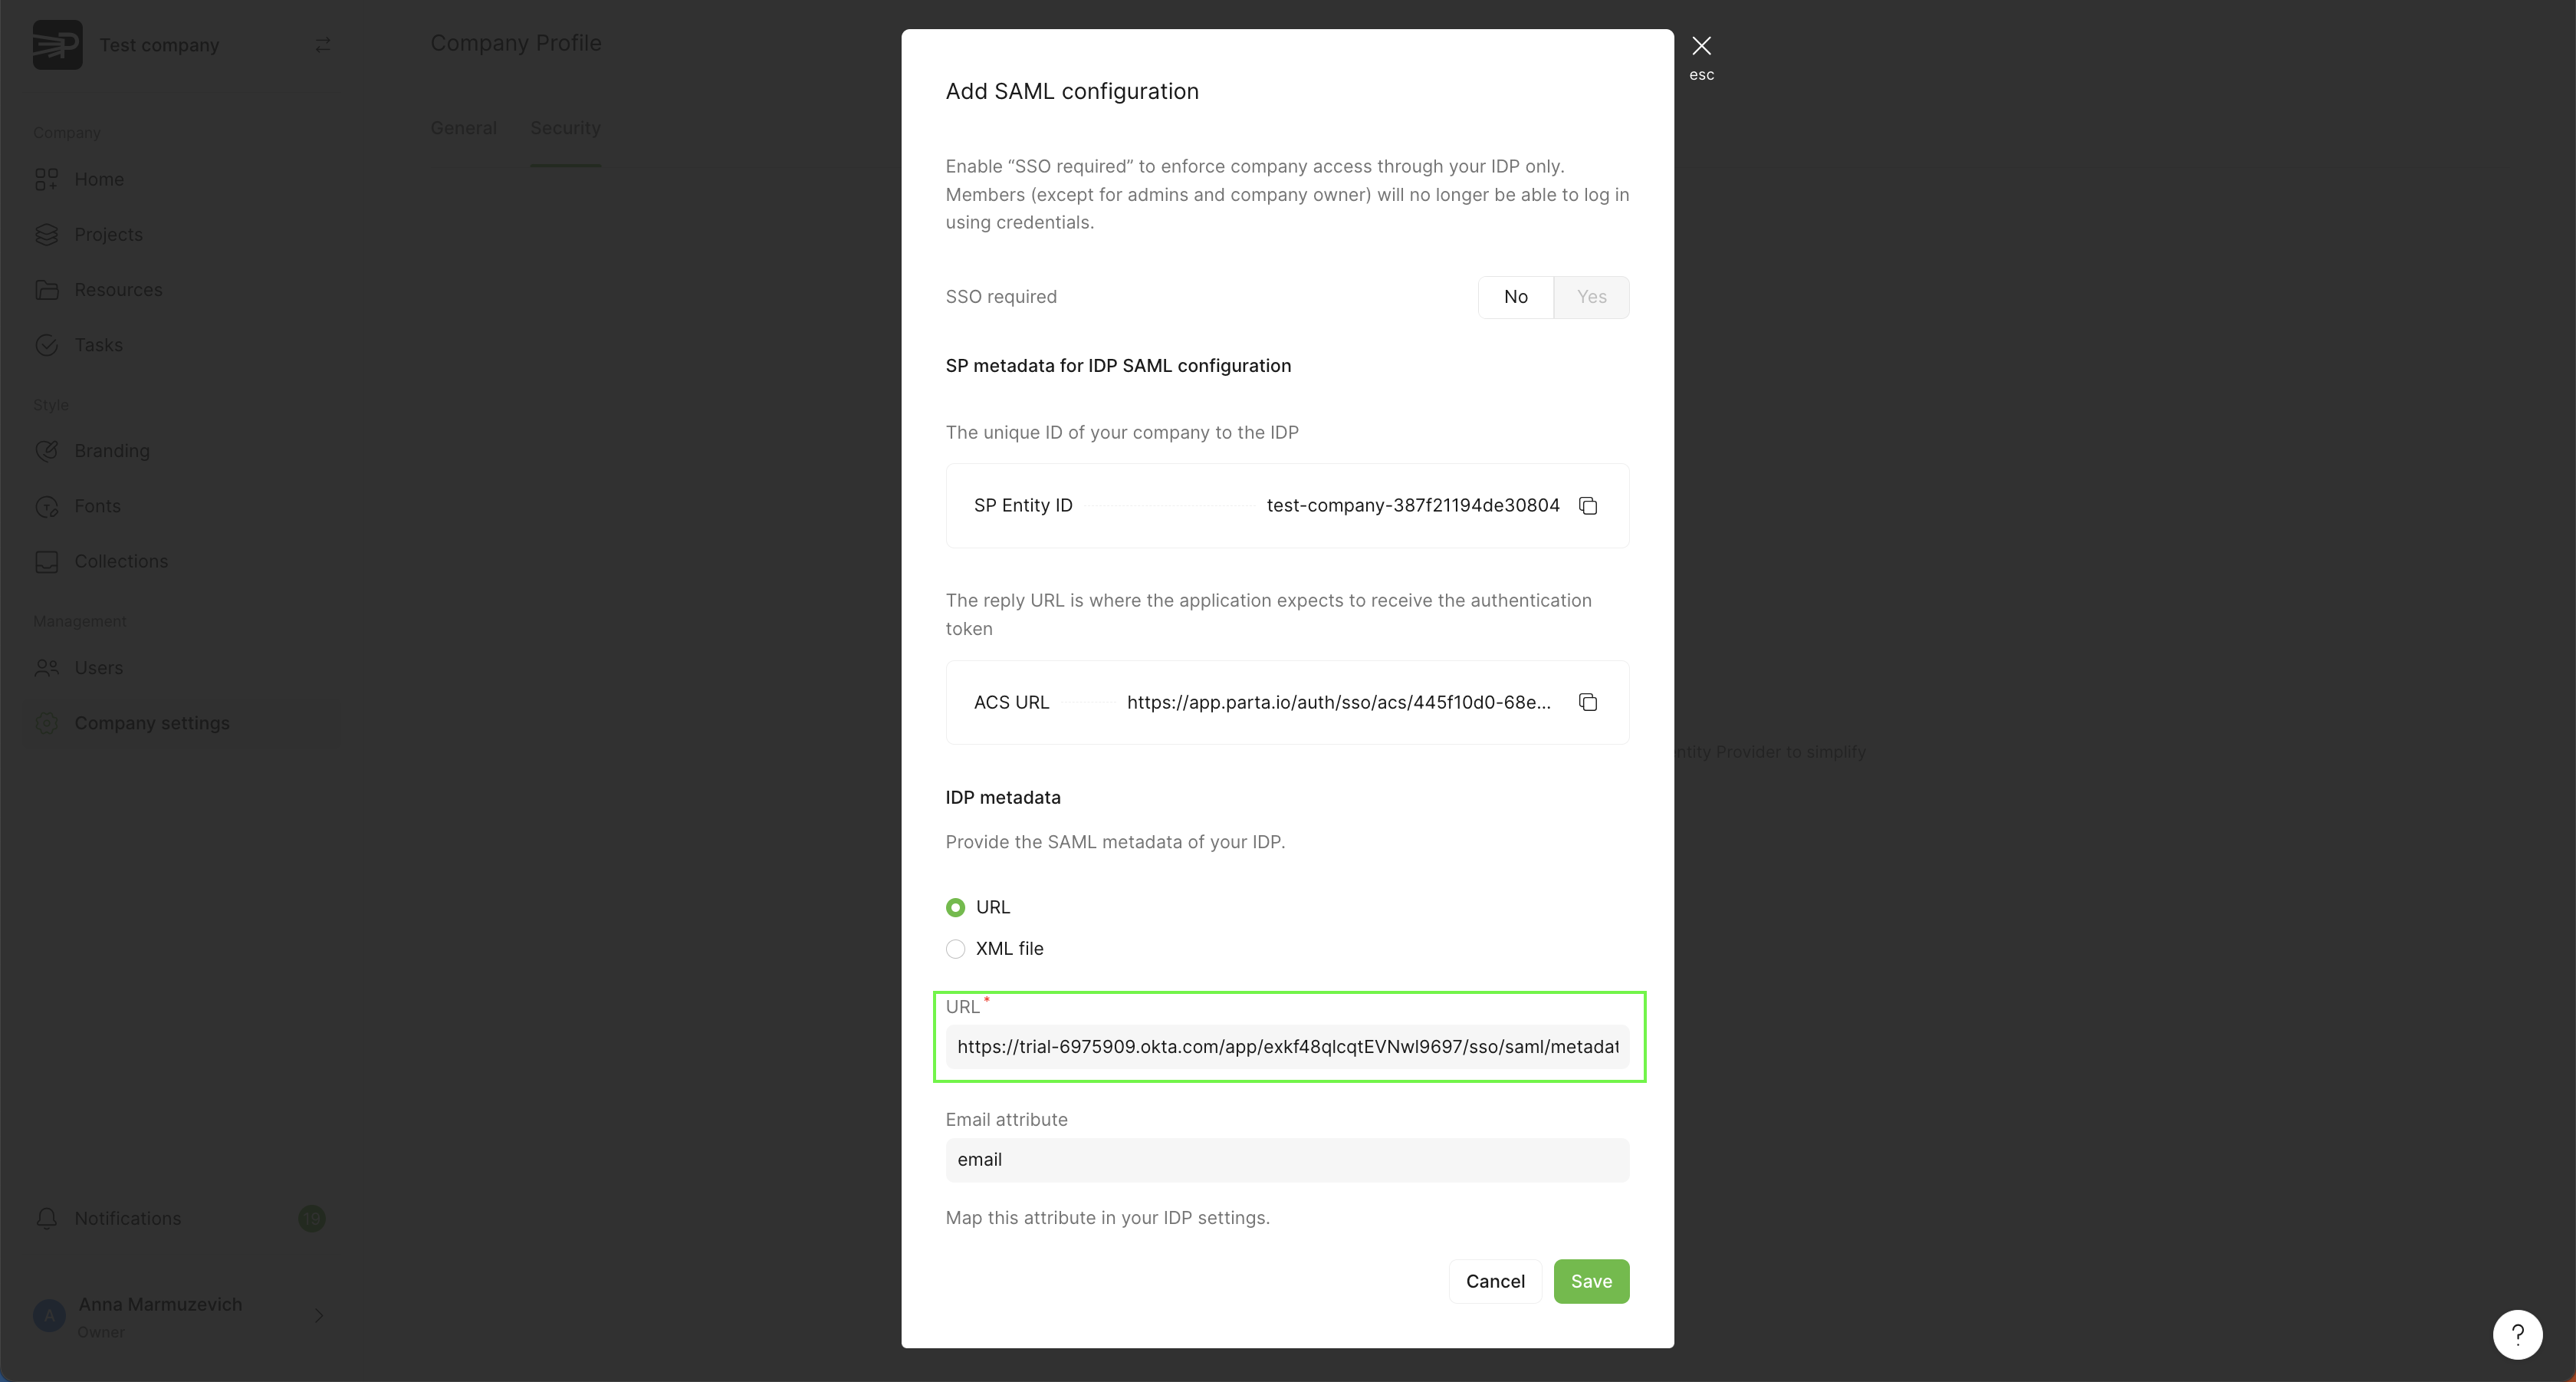Set SSO required to No
The height and width of the screenshot is (1382, 2576).
click(1515, 297)
